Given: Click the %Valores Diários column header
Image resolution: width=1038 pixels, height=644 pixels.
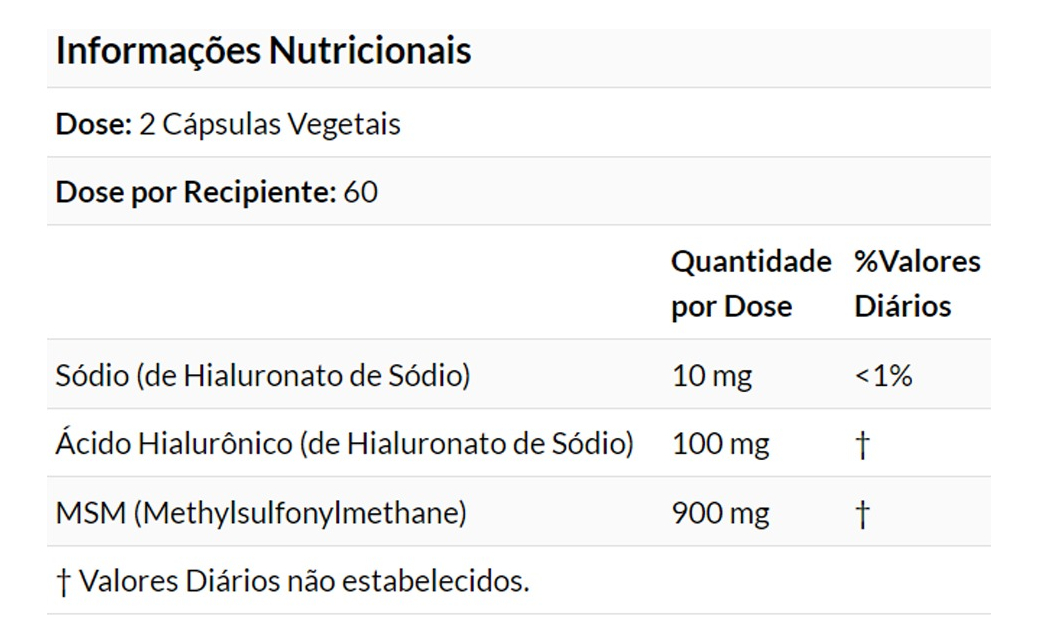Looking at the screenshot, I should coord(916,283).
